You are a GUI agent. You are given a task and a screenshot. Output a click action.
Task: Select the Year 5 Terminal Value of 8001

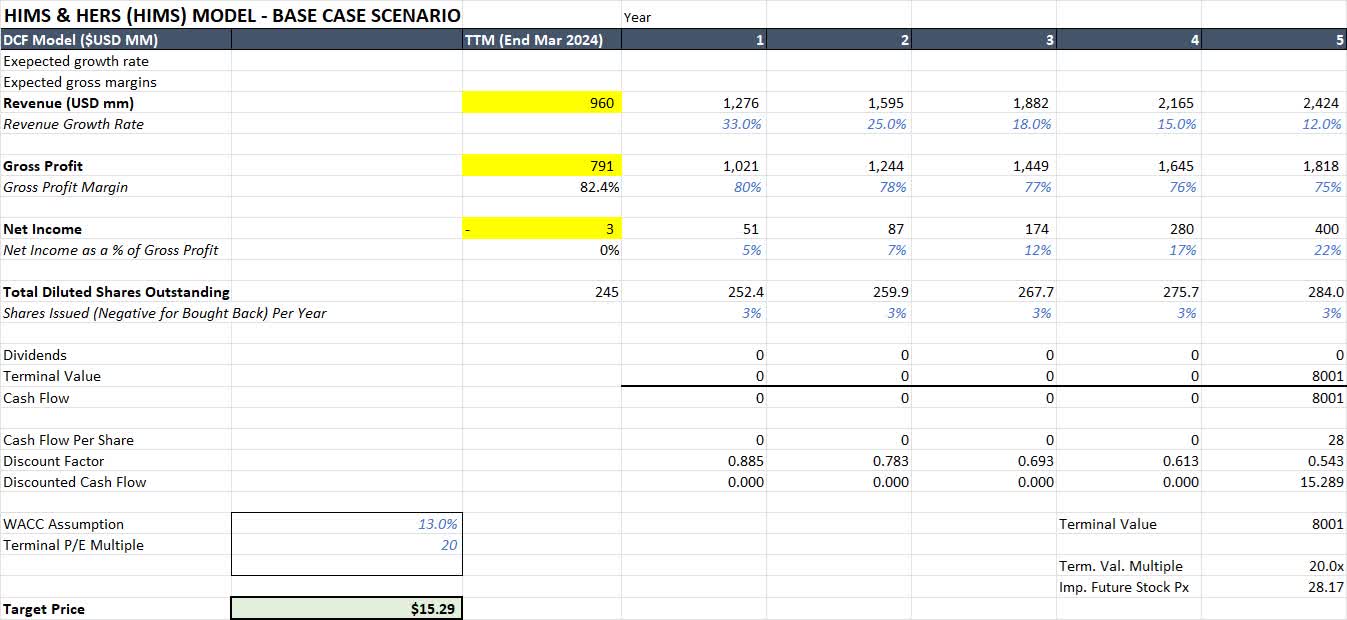1320,376
